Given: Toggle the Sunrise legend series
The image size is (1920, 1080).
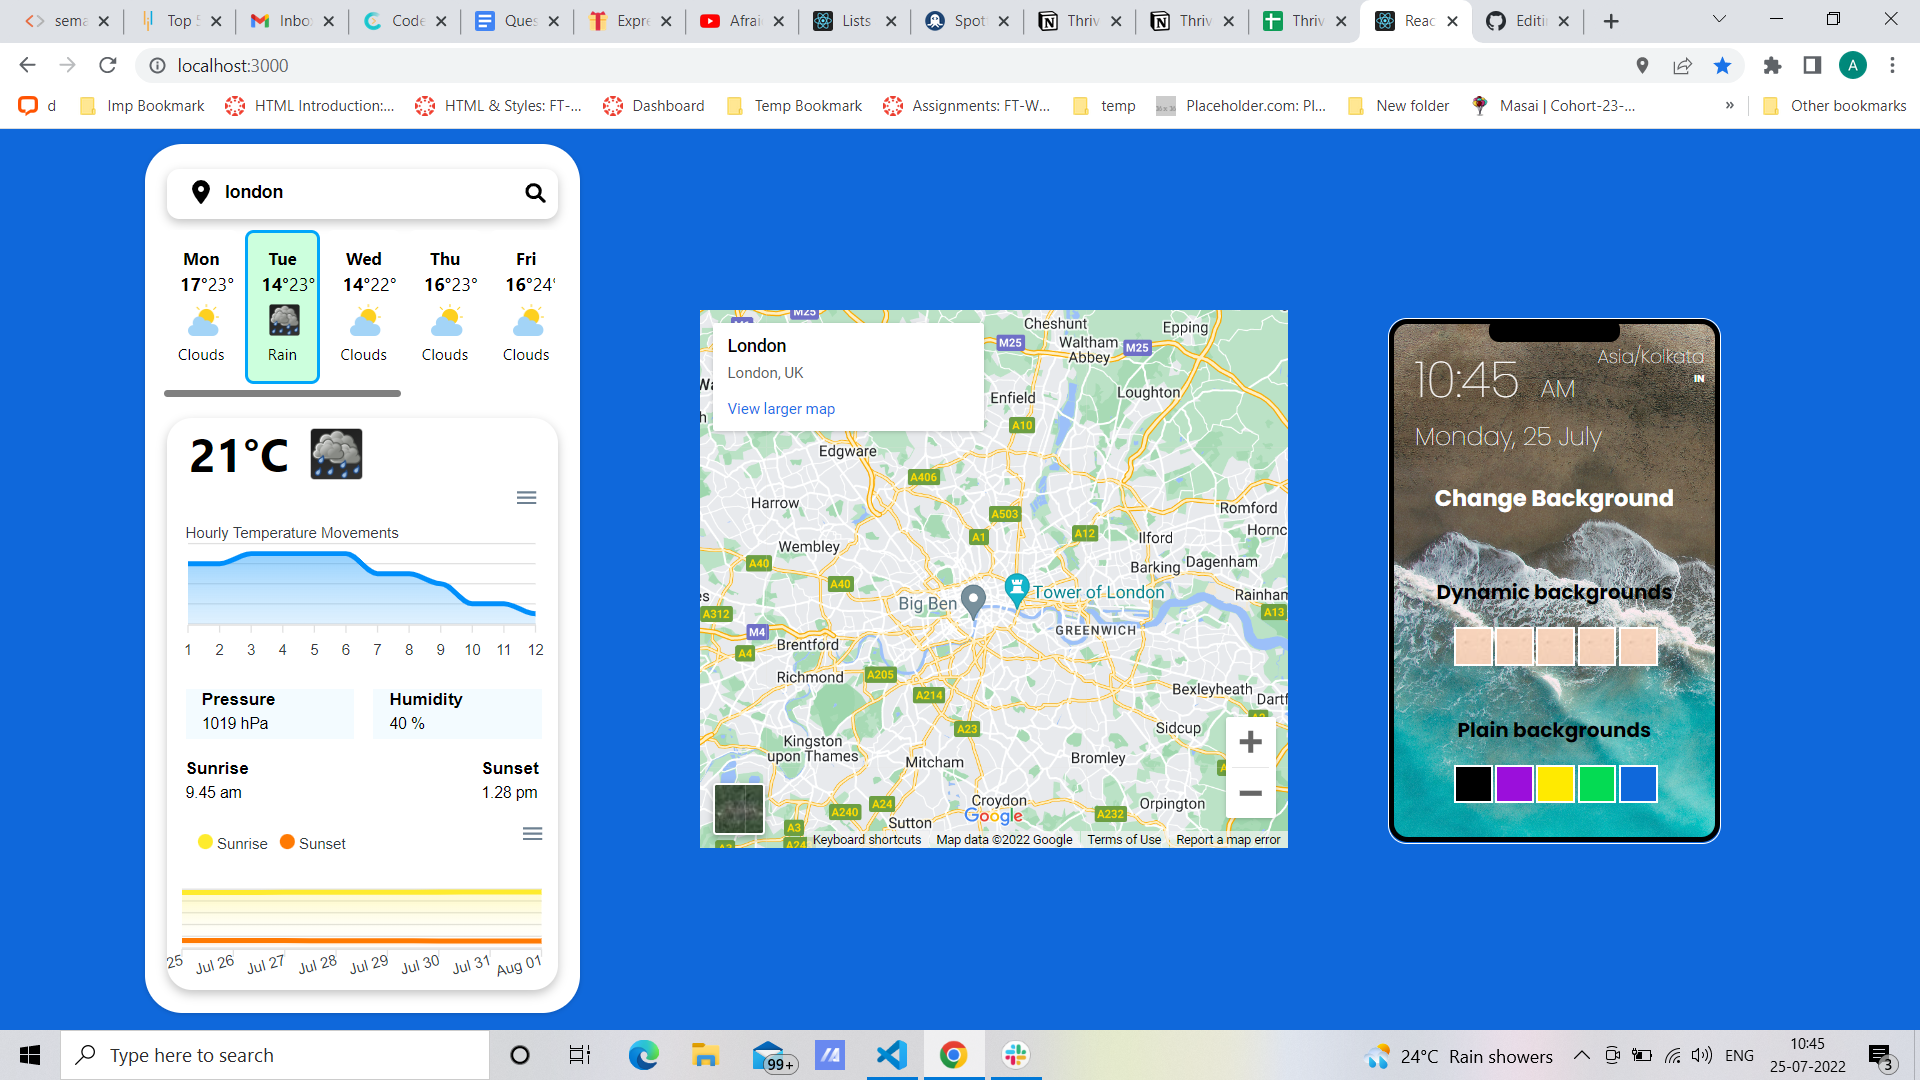Looking at the screenshot, I should click(233, 843).
